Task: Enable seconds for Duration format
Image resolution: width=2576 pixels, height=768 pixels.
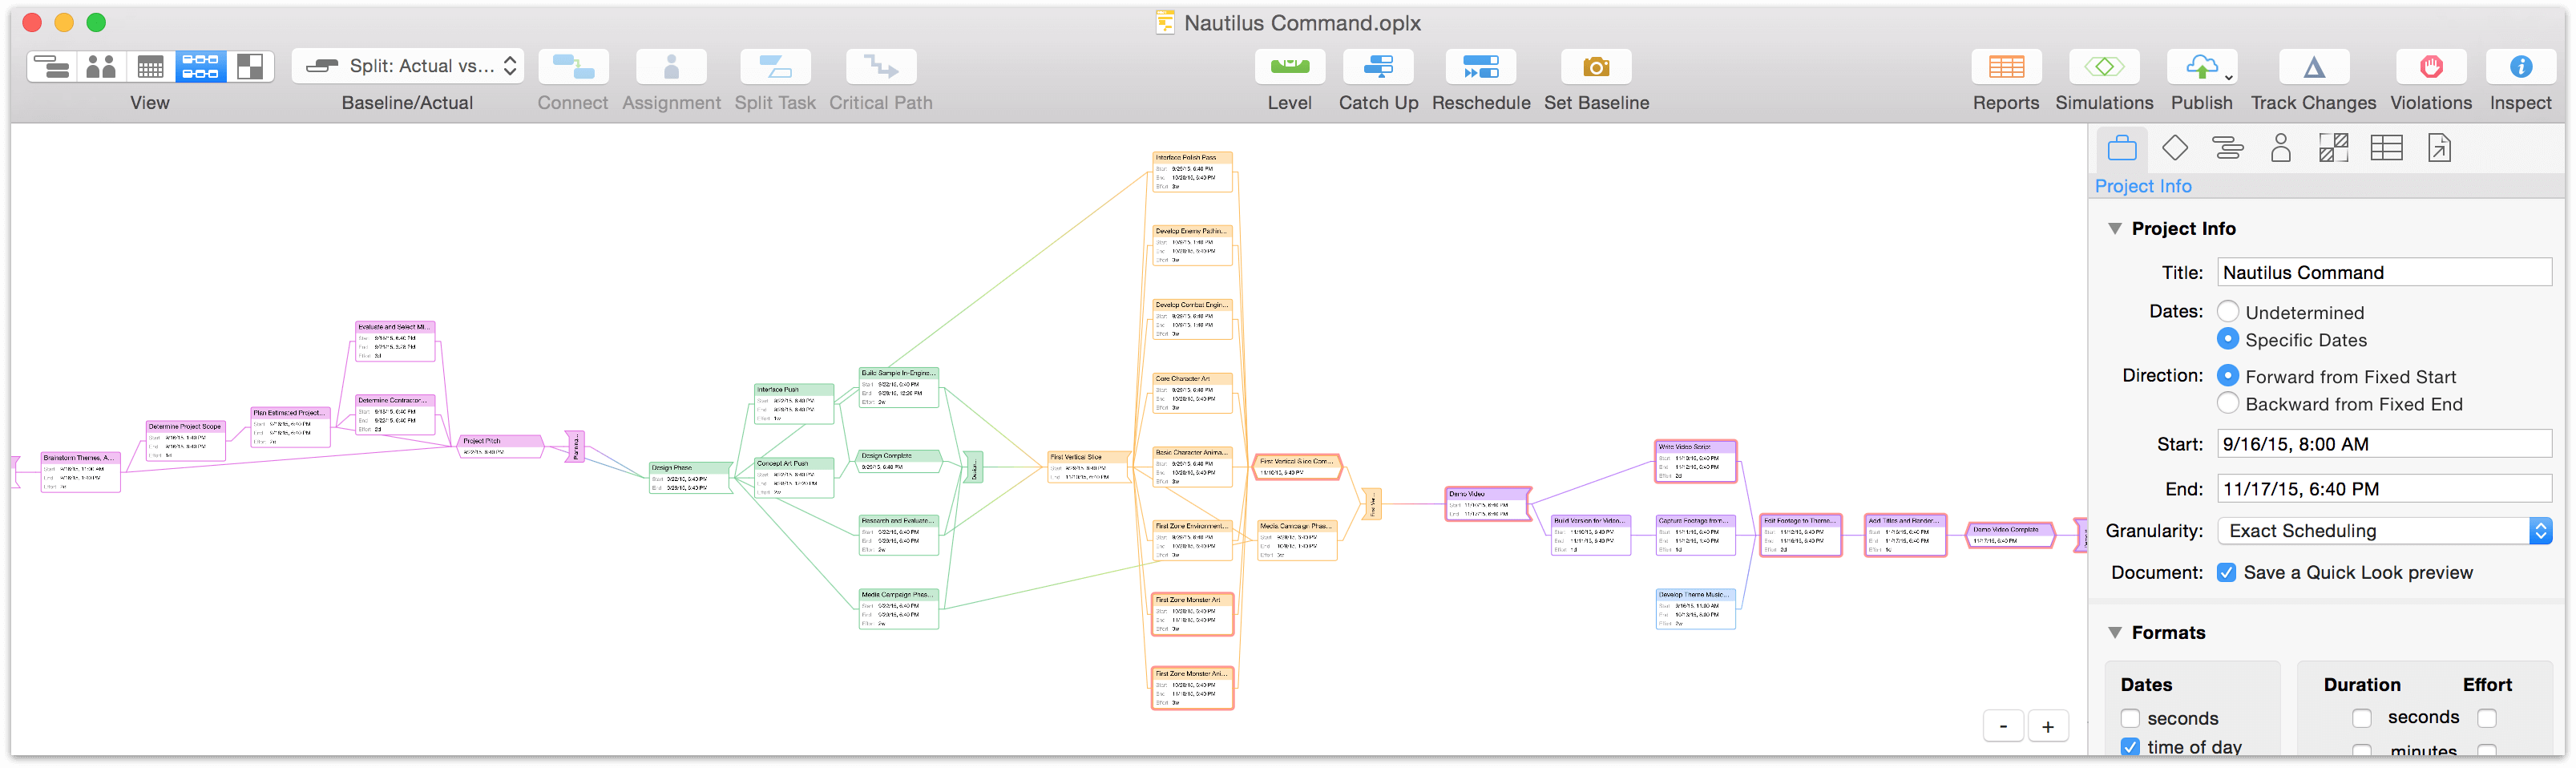Action: (x=2362, y=718)
